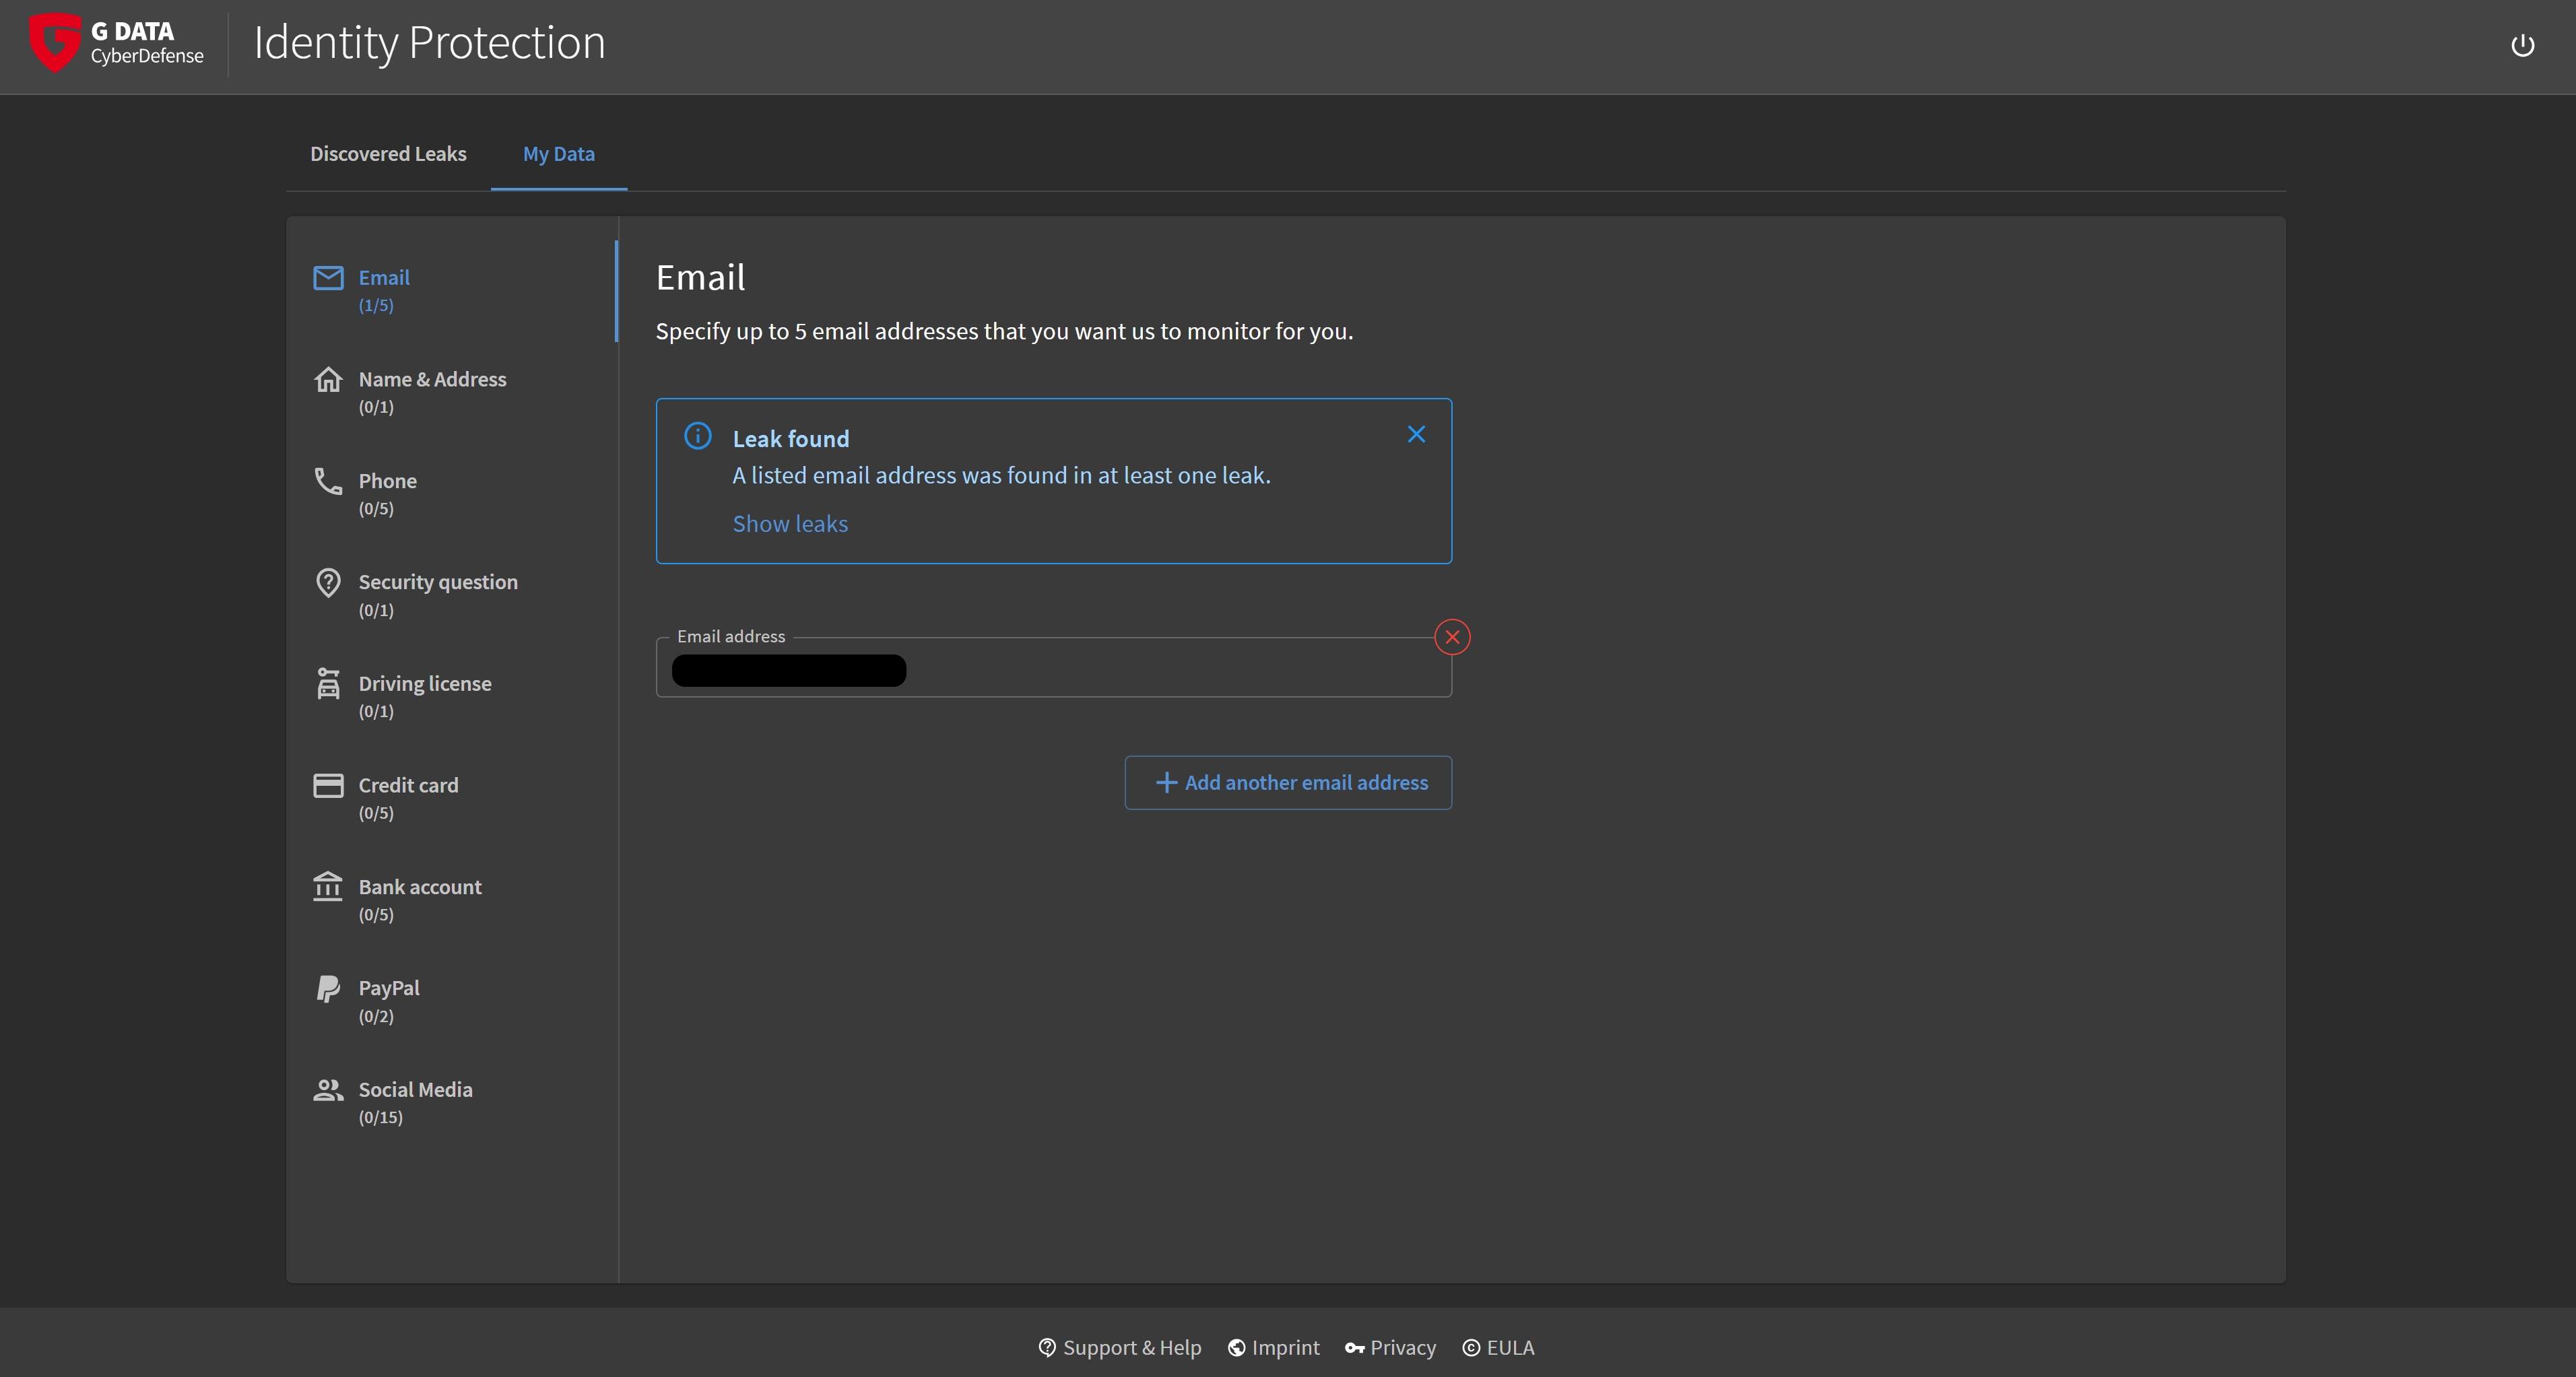
Task: Open the PayPal section
Action: tap(388, 1000)
